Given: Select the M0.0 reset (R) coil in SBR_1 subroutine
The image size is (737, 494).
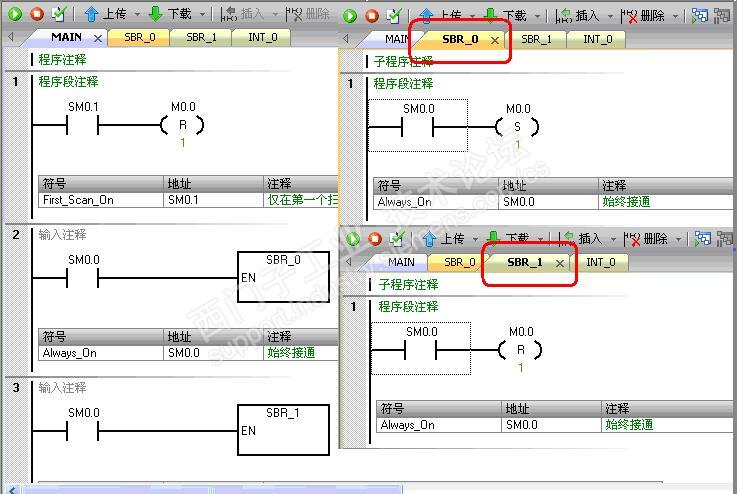Looking at the screenshot, I should [520, 350].
